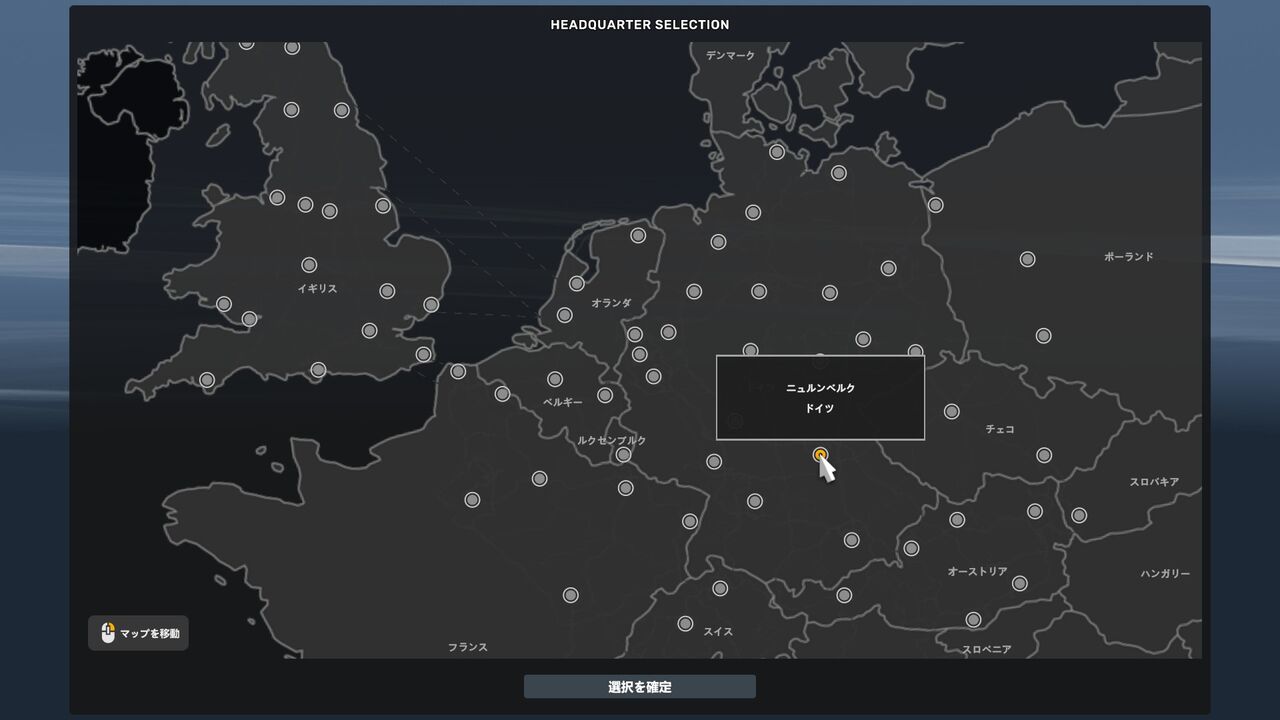1280x720 pixels.
Task: Click ドイツ country name in the tooltip
Action: [820, 409]
